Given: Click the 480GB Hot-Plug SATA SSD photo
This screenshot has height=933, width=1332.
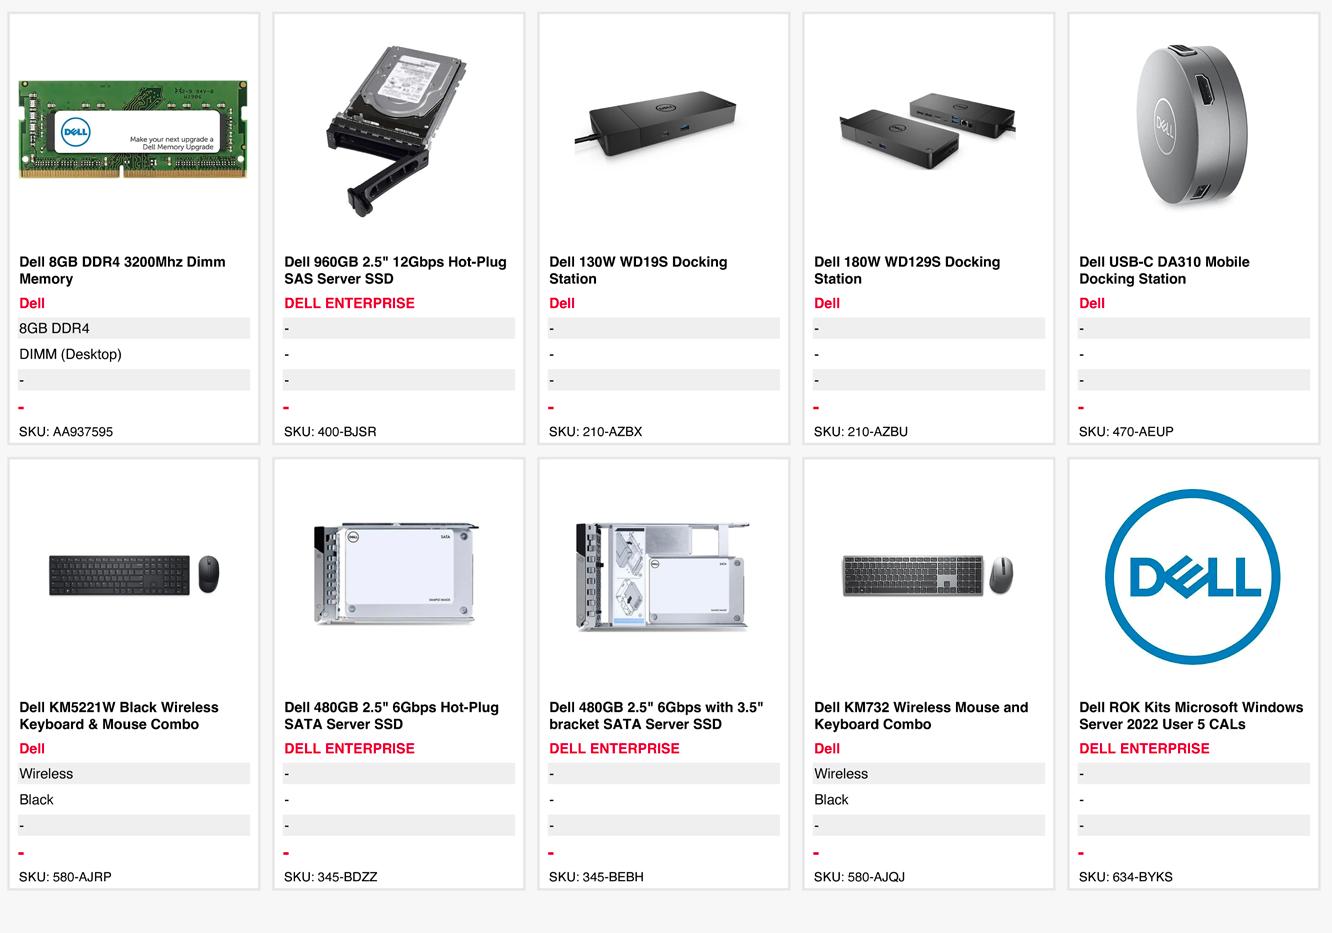Looking at the screenshot, I should (x=397, y=575).
